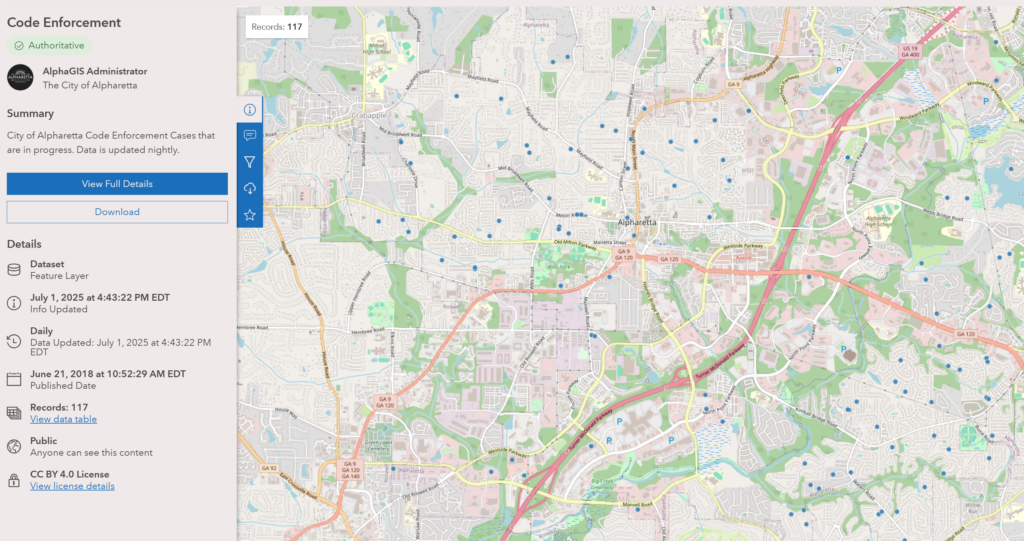Click the Records: 117 map label
Image resolution: width=1024 pixels, height=541 pixels.
click(x=277, y=27)
